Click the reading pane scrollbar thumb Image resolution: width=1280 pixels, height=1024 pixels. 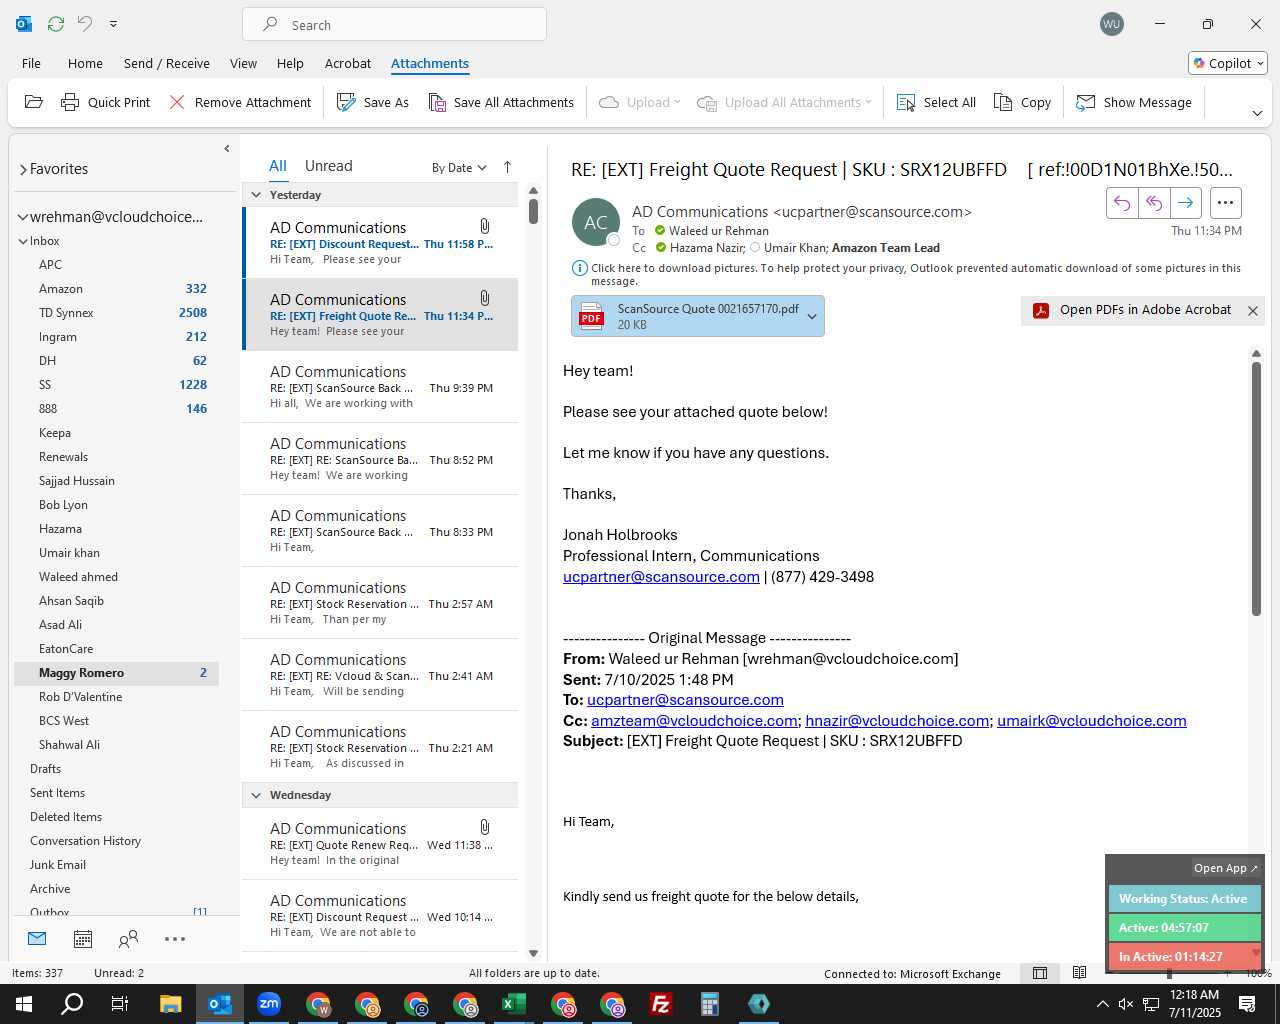click(x=1256, y=488)
